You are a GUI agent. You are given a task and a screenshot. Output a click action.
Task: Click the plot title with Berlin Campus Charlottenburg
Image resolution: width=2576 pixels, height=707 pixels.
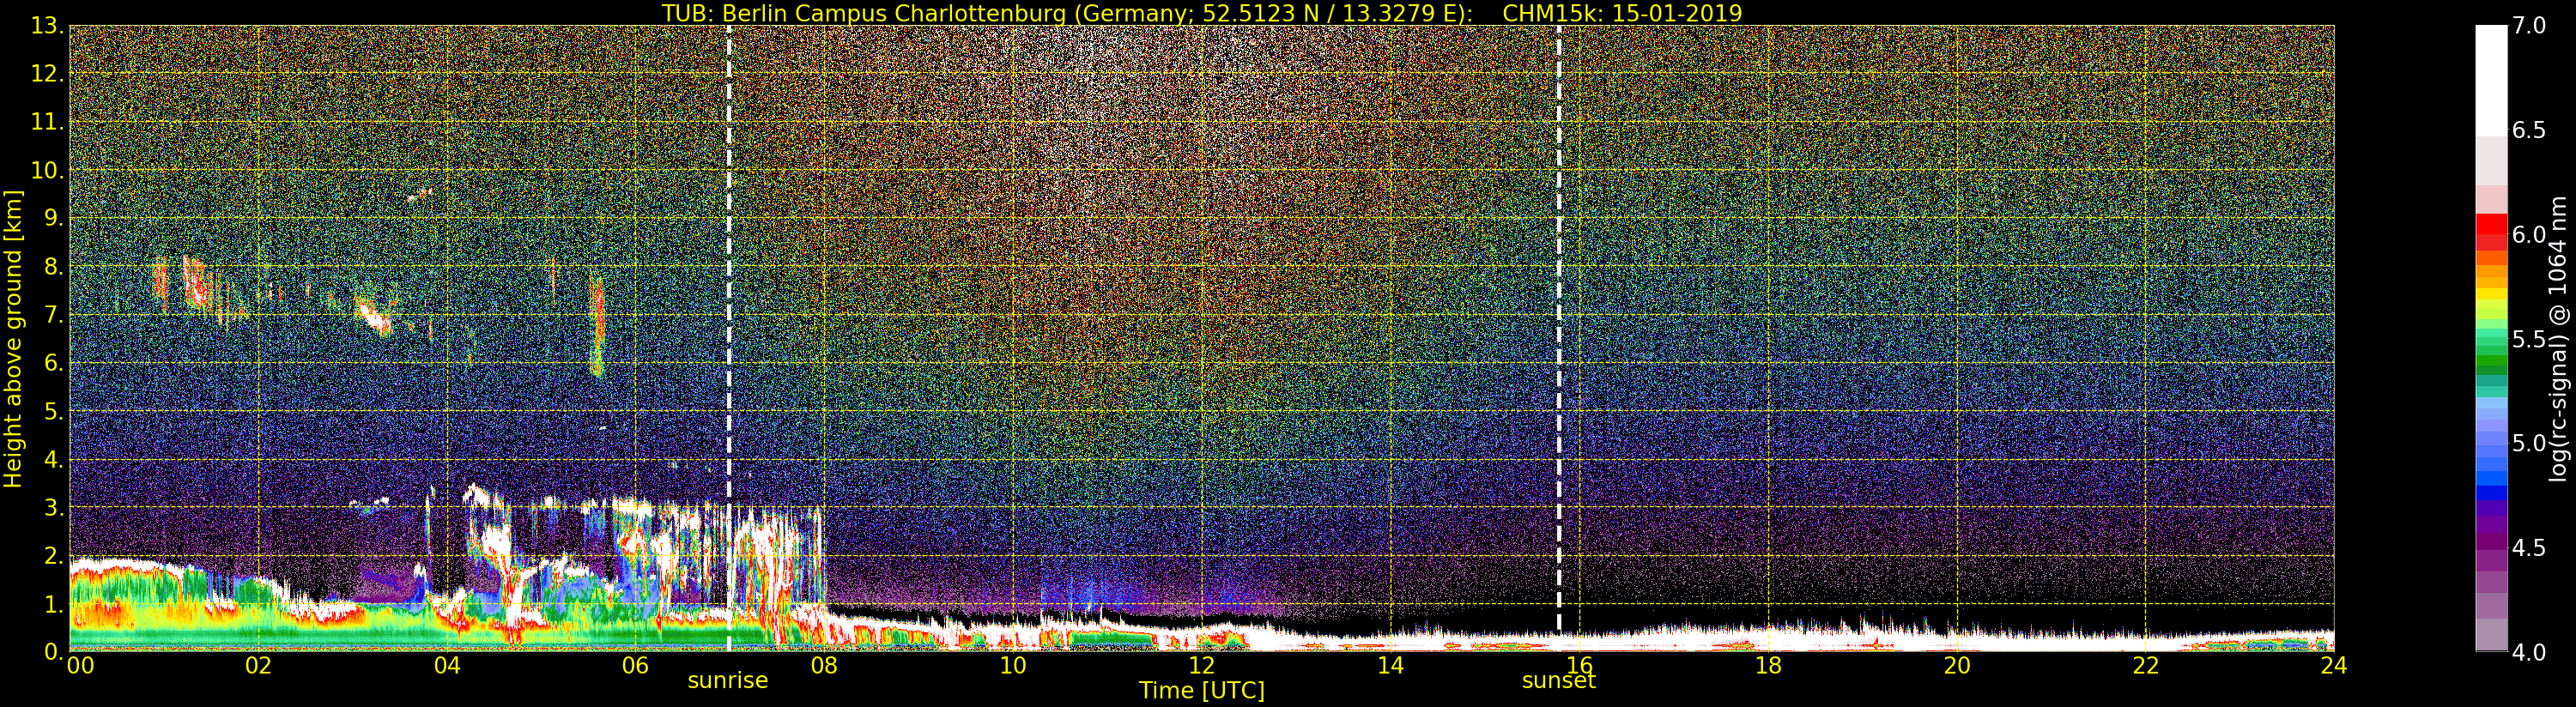(1201, 13)
